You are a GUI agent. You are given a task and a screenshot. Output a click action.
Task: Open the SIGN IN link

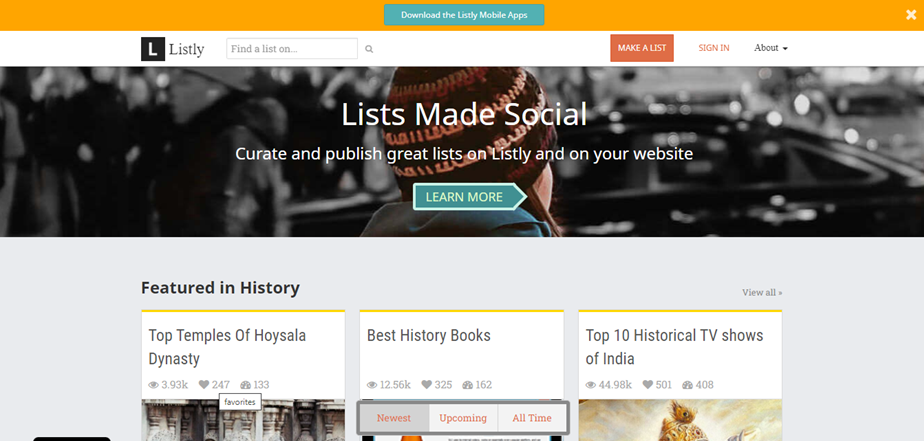(x=713, y=48)
